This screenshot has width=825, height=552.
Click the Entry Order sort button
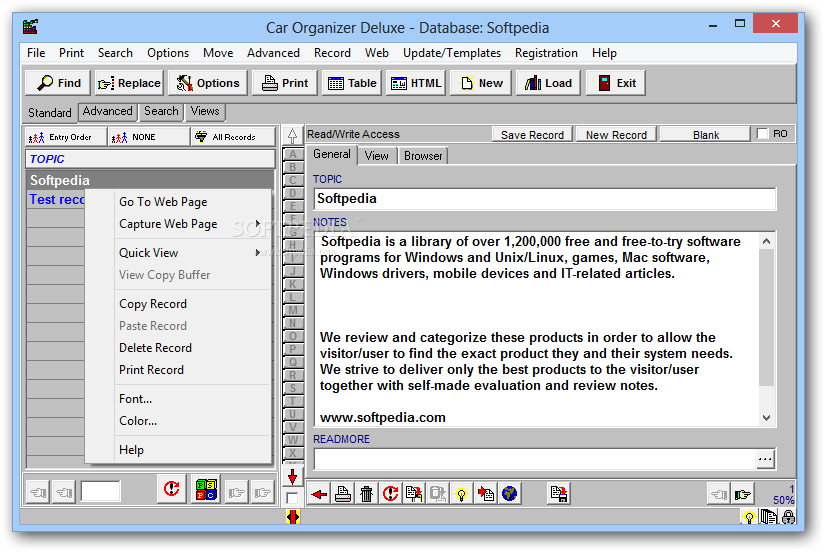click(66, 137)
